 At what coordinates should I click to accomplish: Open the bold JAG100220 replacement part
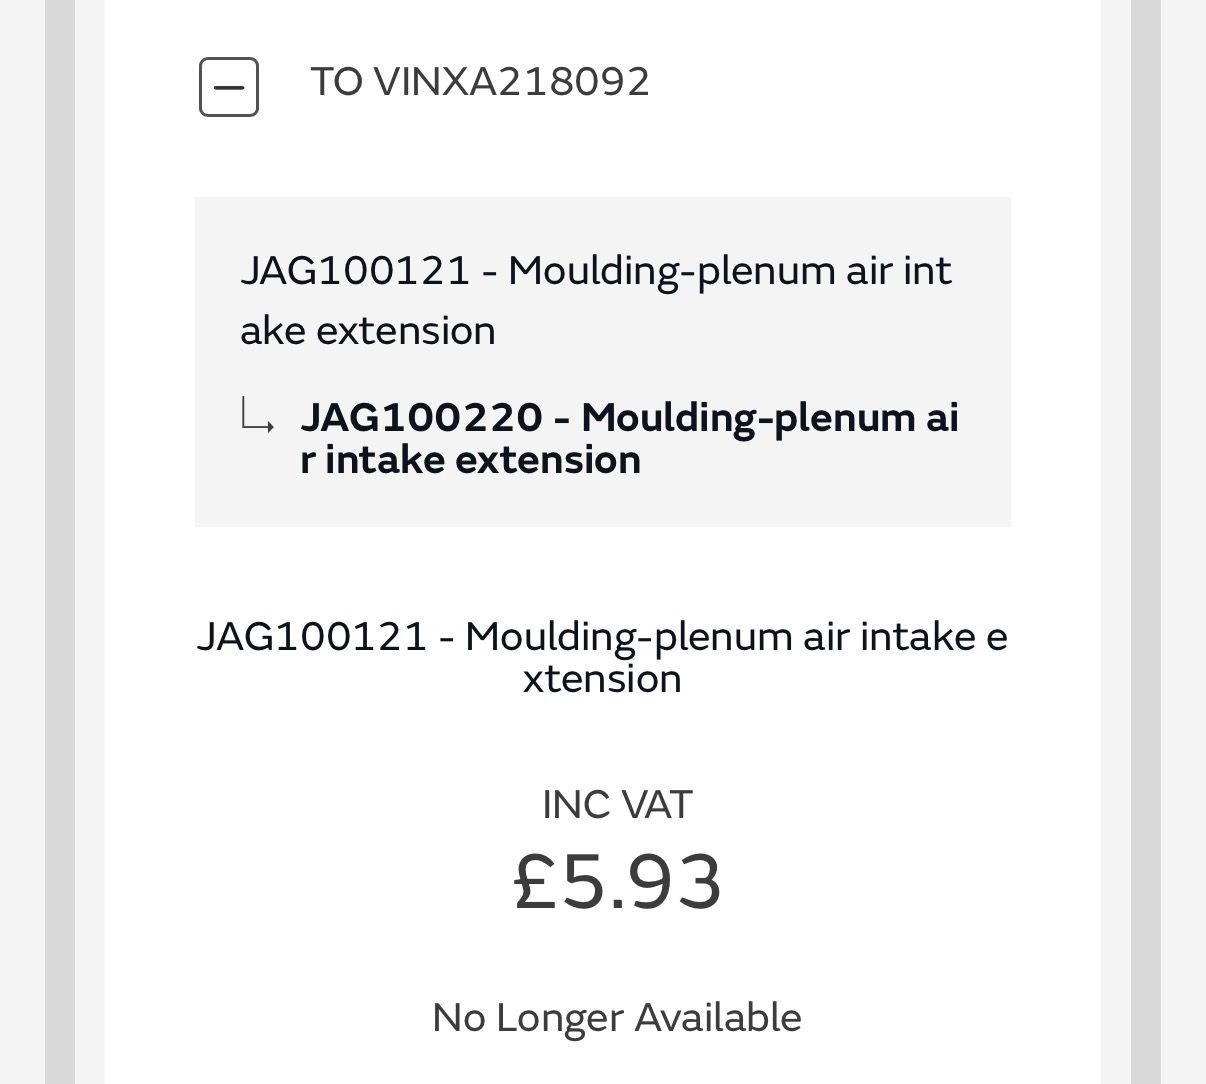(x=421, y=417)
